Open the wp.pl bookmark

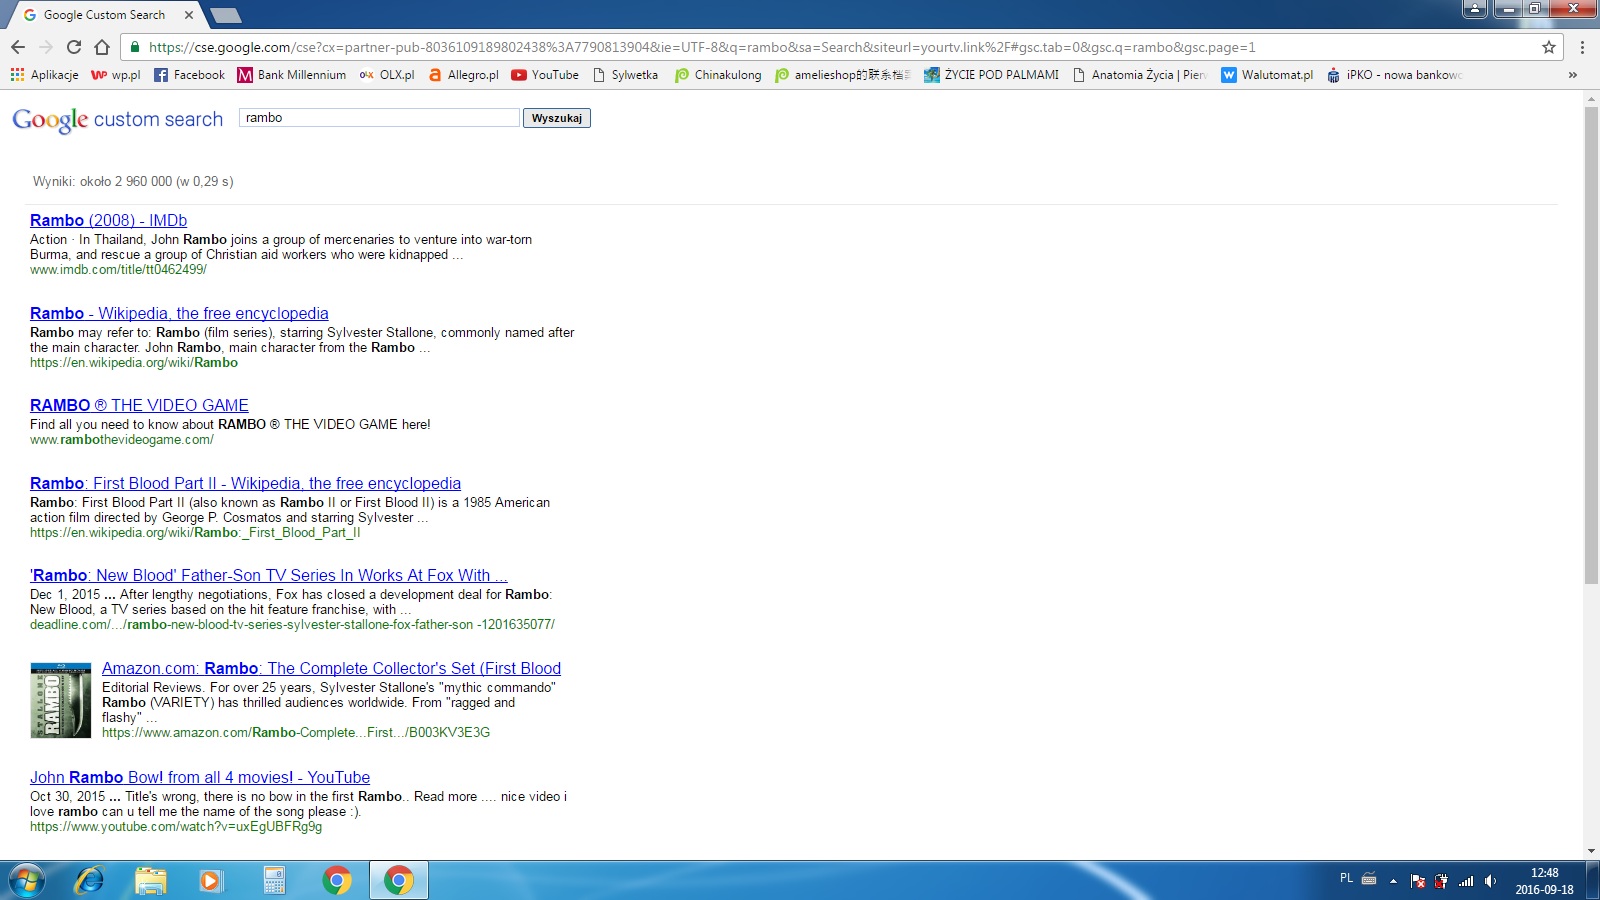pos(116,75)
